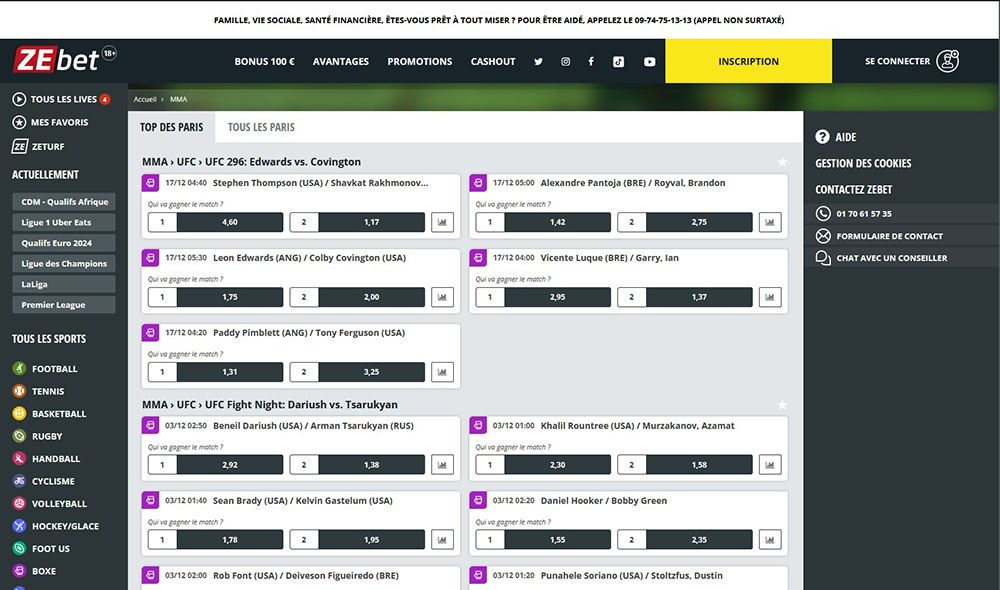1000x590 pixels.
Task: Star the UFC Fight Night Dariush event
Action: pyautogui.click(x=782, y=405)
